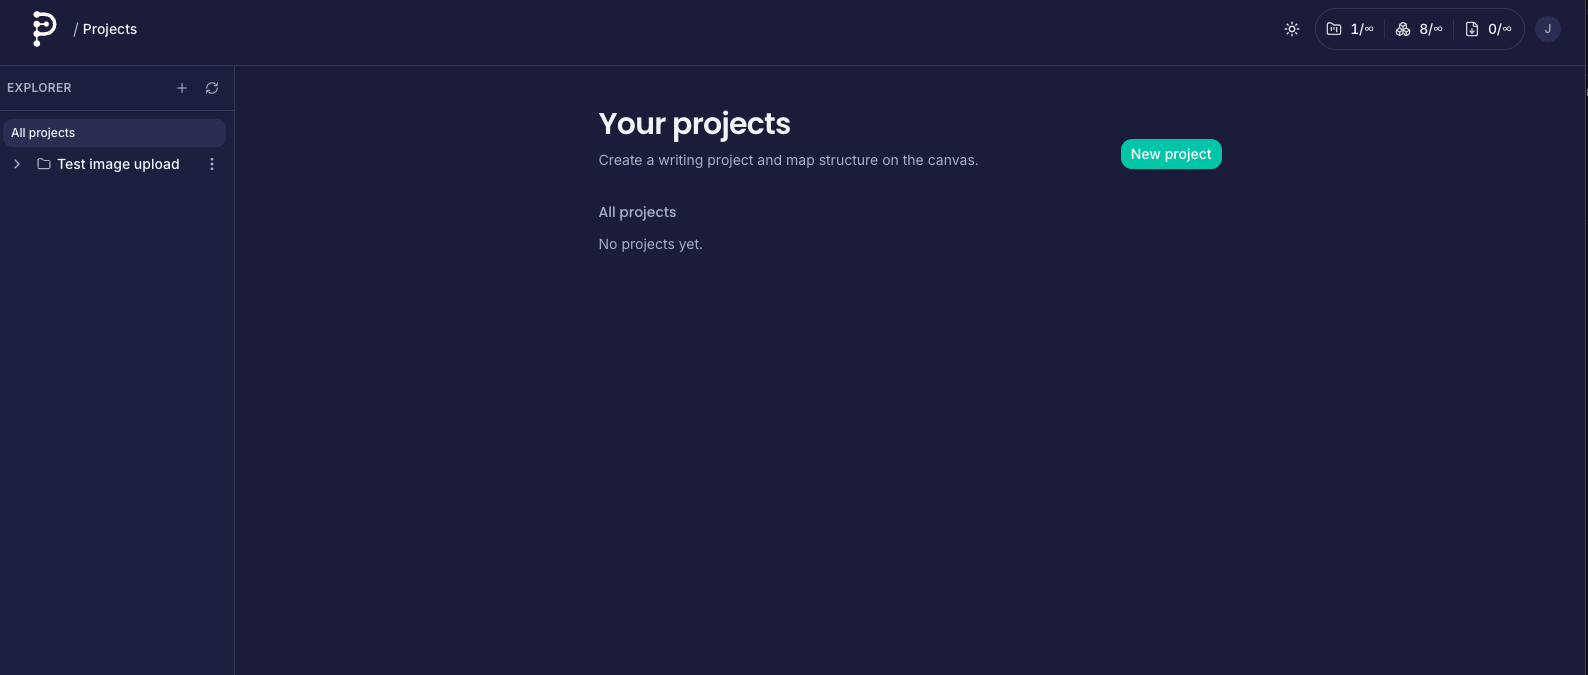Click the Projects breadcrumb link
The height and width of the screenshot is (675, 1588).
click(110, 29)
